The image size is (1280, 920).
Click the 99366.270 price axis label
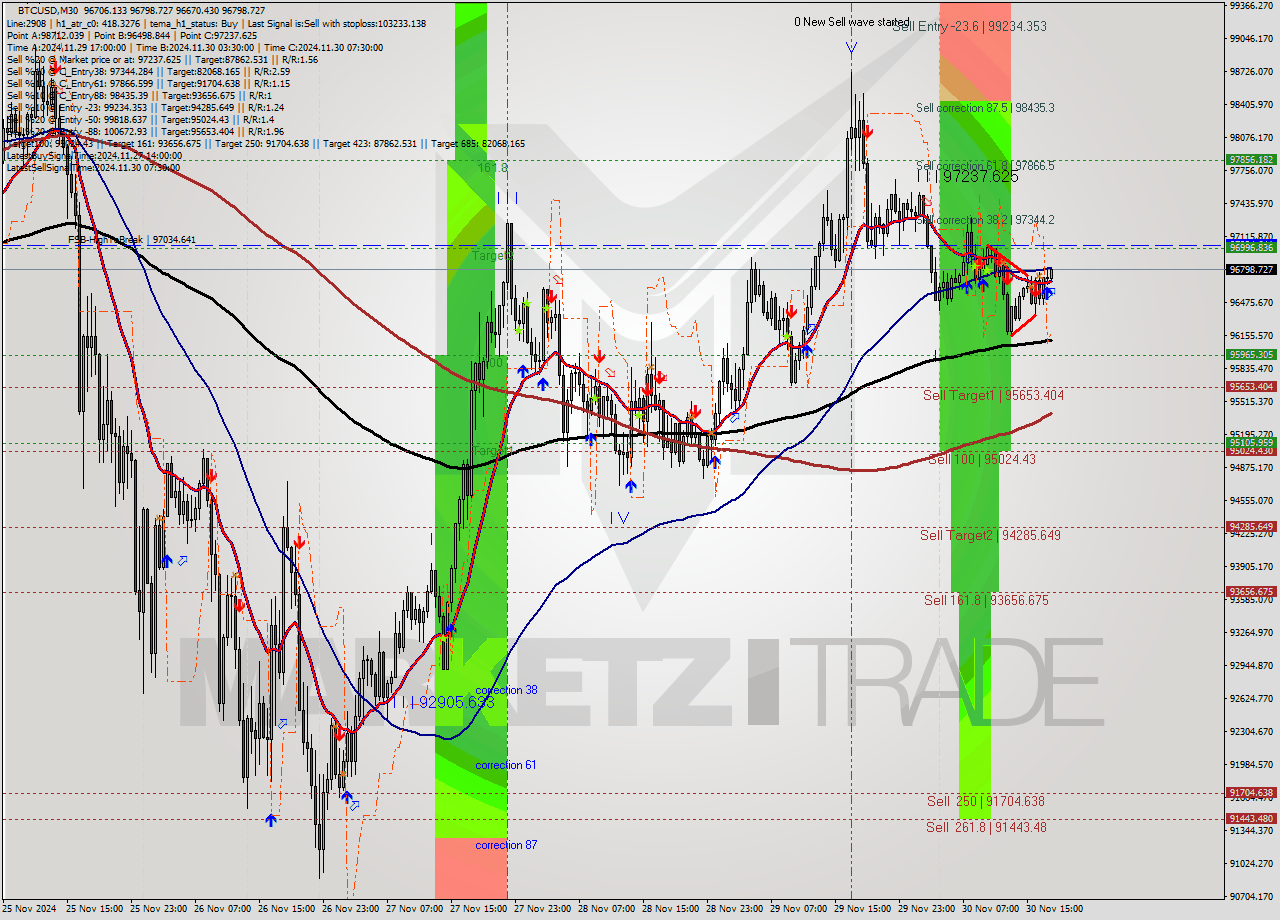pos(1251,5)
